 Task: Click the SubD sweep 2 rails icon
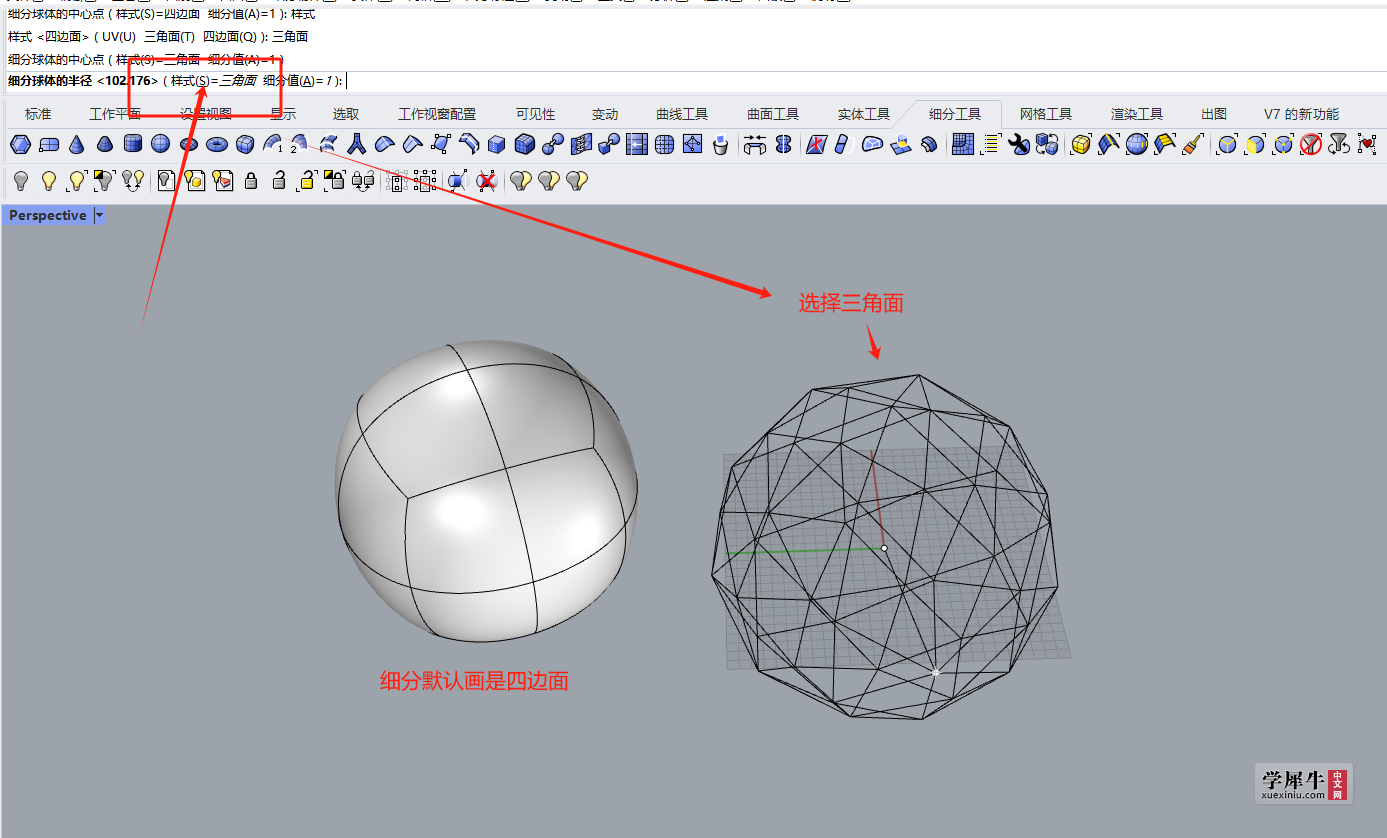pyautogui.click(x=299, y=146)
